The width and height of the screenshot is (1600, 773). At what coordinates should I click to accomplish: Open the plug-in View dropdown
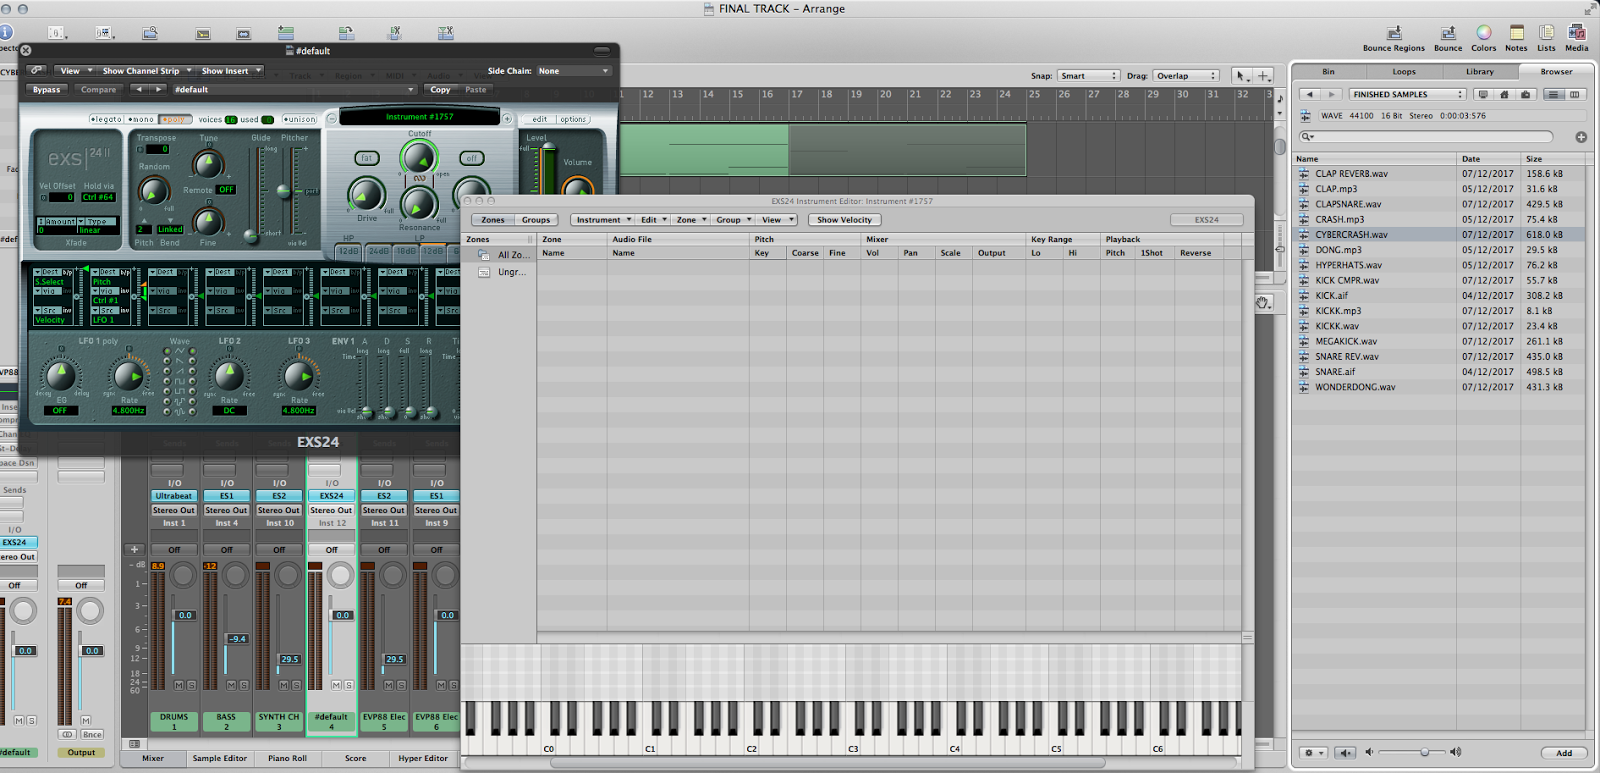coord(75,70)
